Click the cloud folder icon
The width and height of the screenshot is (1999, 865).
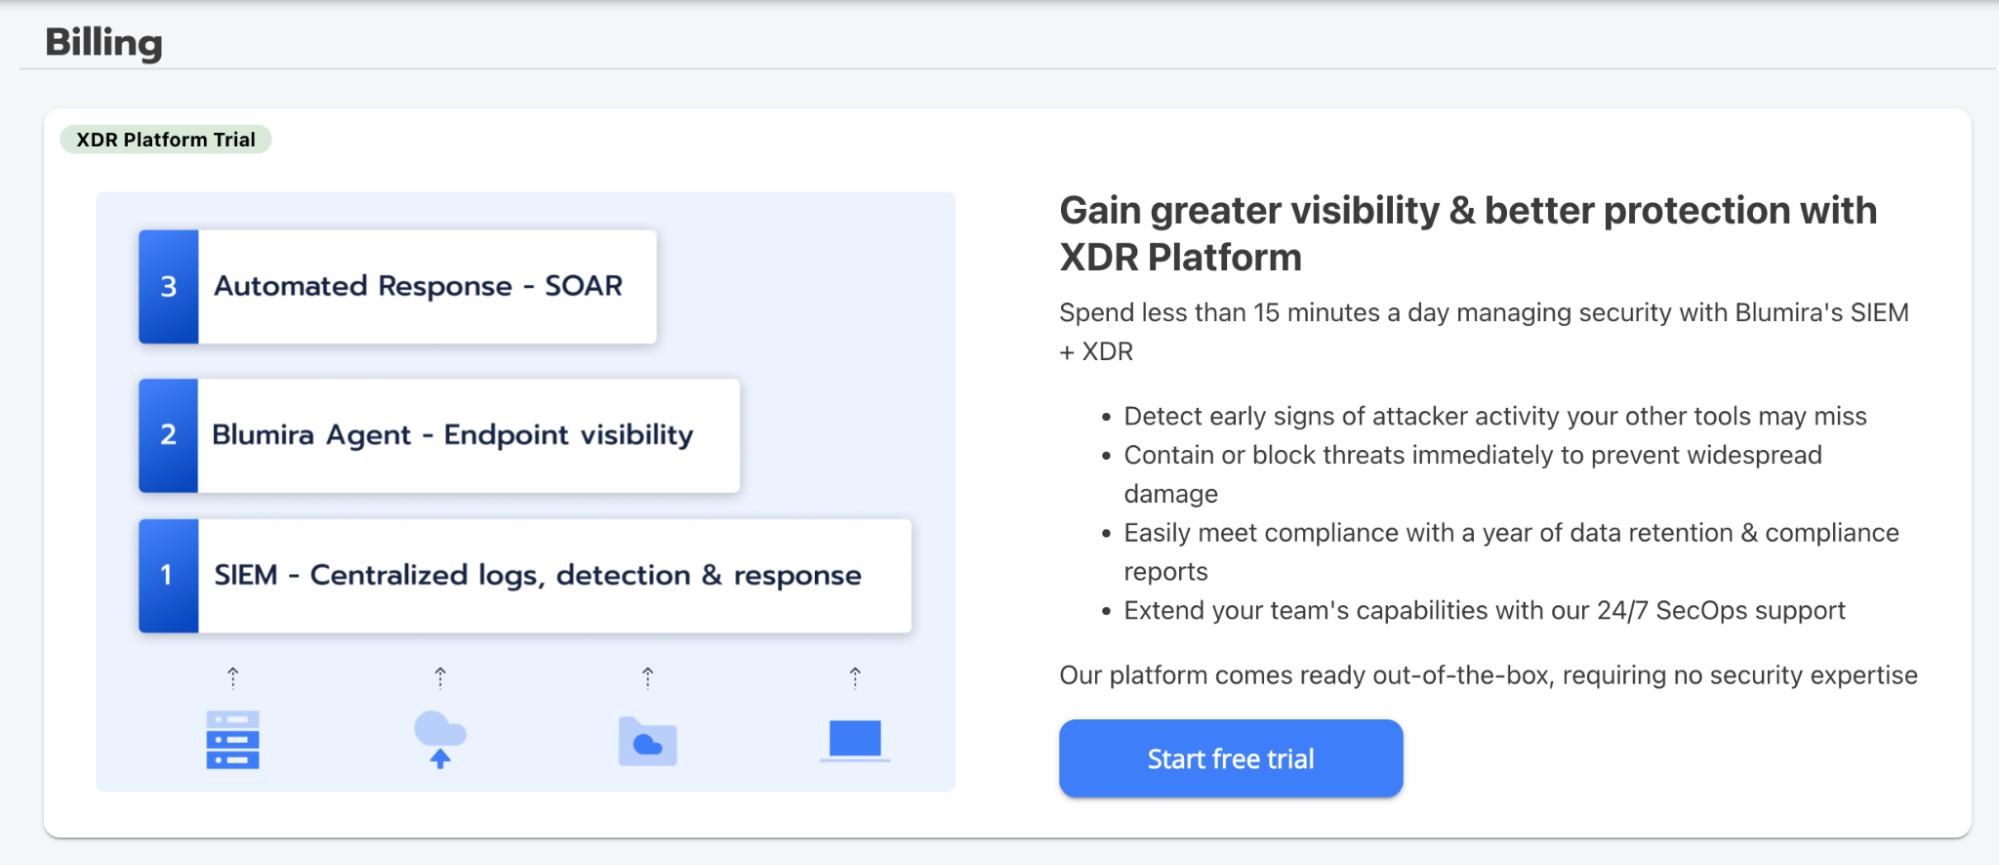(648, 741)
